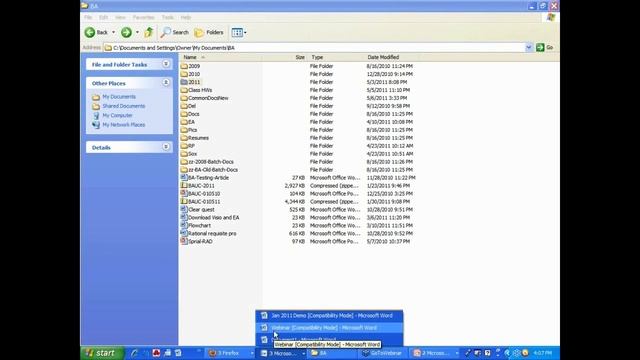Select the Class HWs folder icon
The image size is (640, 360).
[184, 90]
